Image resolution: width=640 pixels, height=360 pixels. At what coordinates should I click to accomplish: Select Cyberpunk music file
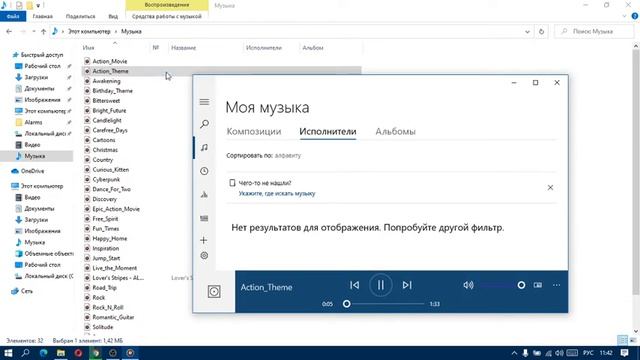point(106,180)
